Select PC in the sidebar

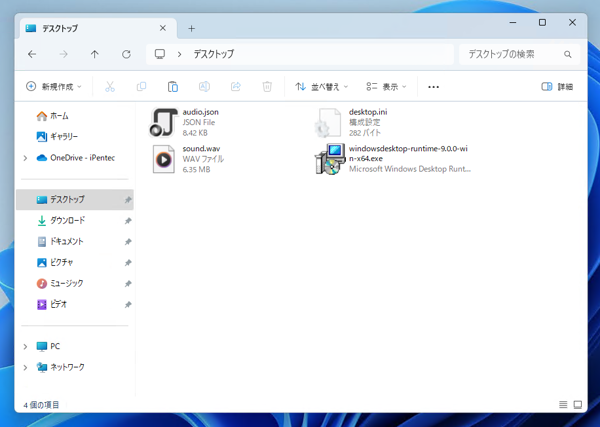(48, 346)
